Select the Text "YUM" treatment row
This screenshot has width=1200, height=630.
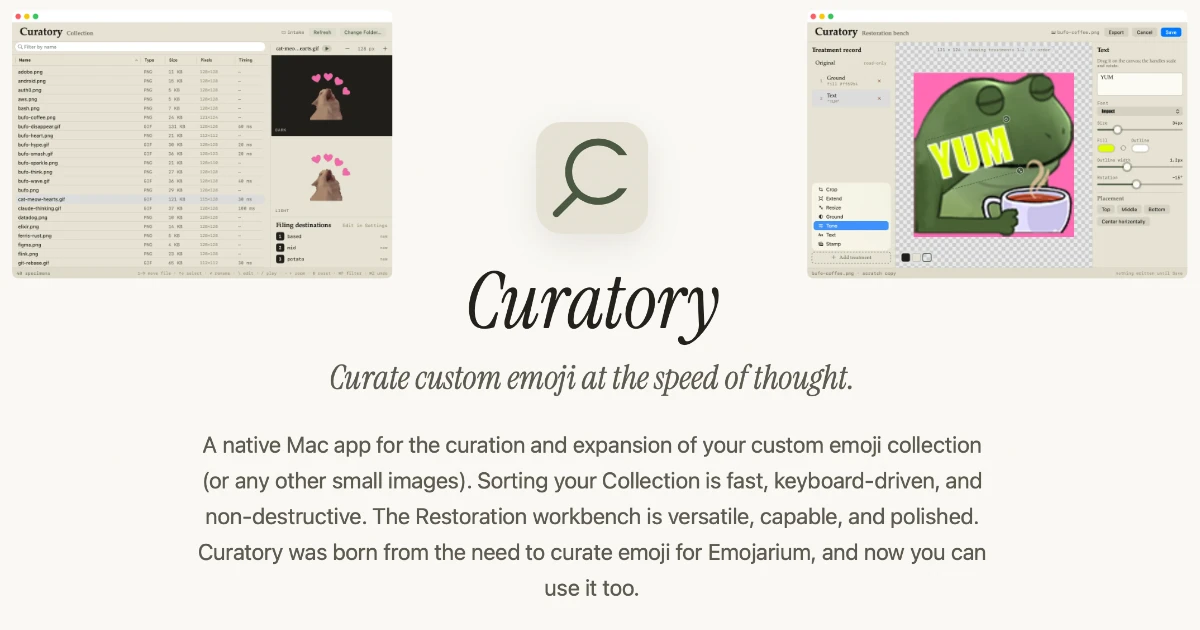click(x=851, y=98)
